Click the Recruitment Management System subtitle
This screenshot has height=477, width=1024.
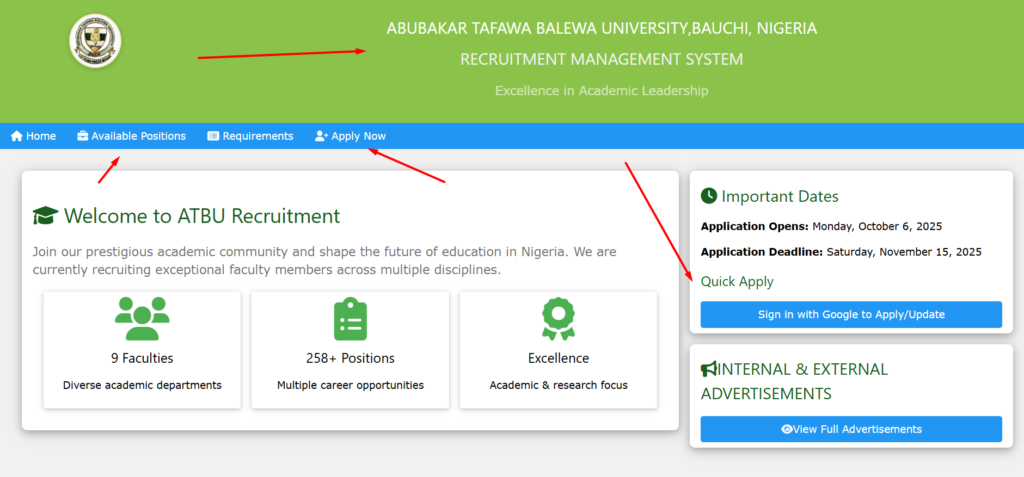pyautogui.click(x=601, y=59)
